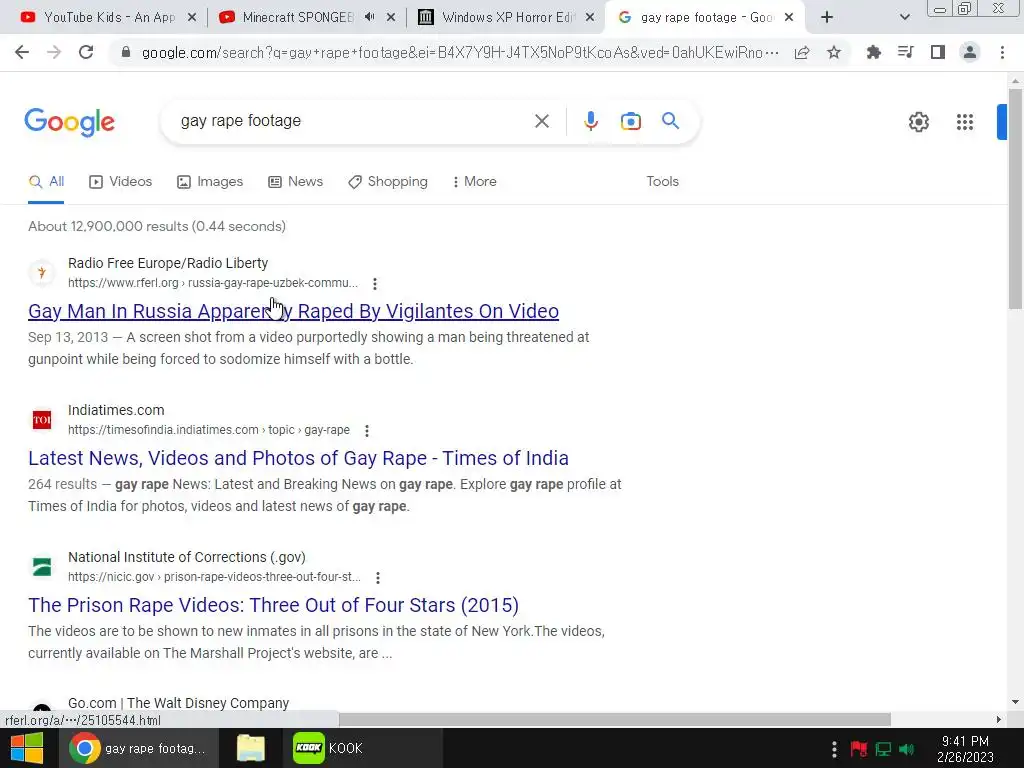Reload the current page
1024x768 pixels.
[86, 52]
